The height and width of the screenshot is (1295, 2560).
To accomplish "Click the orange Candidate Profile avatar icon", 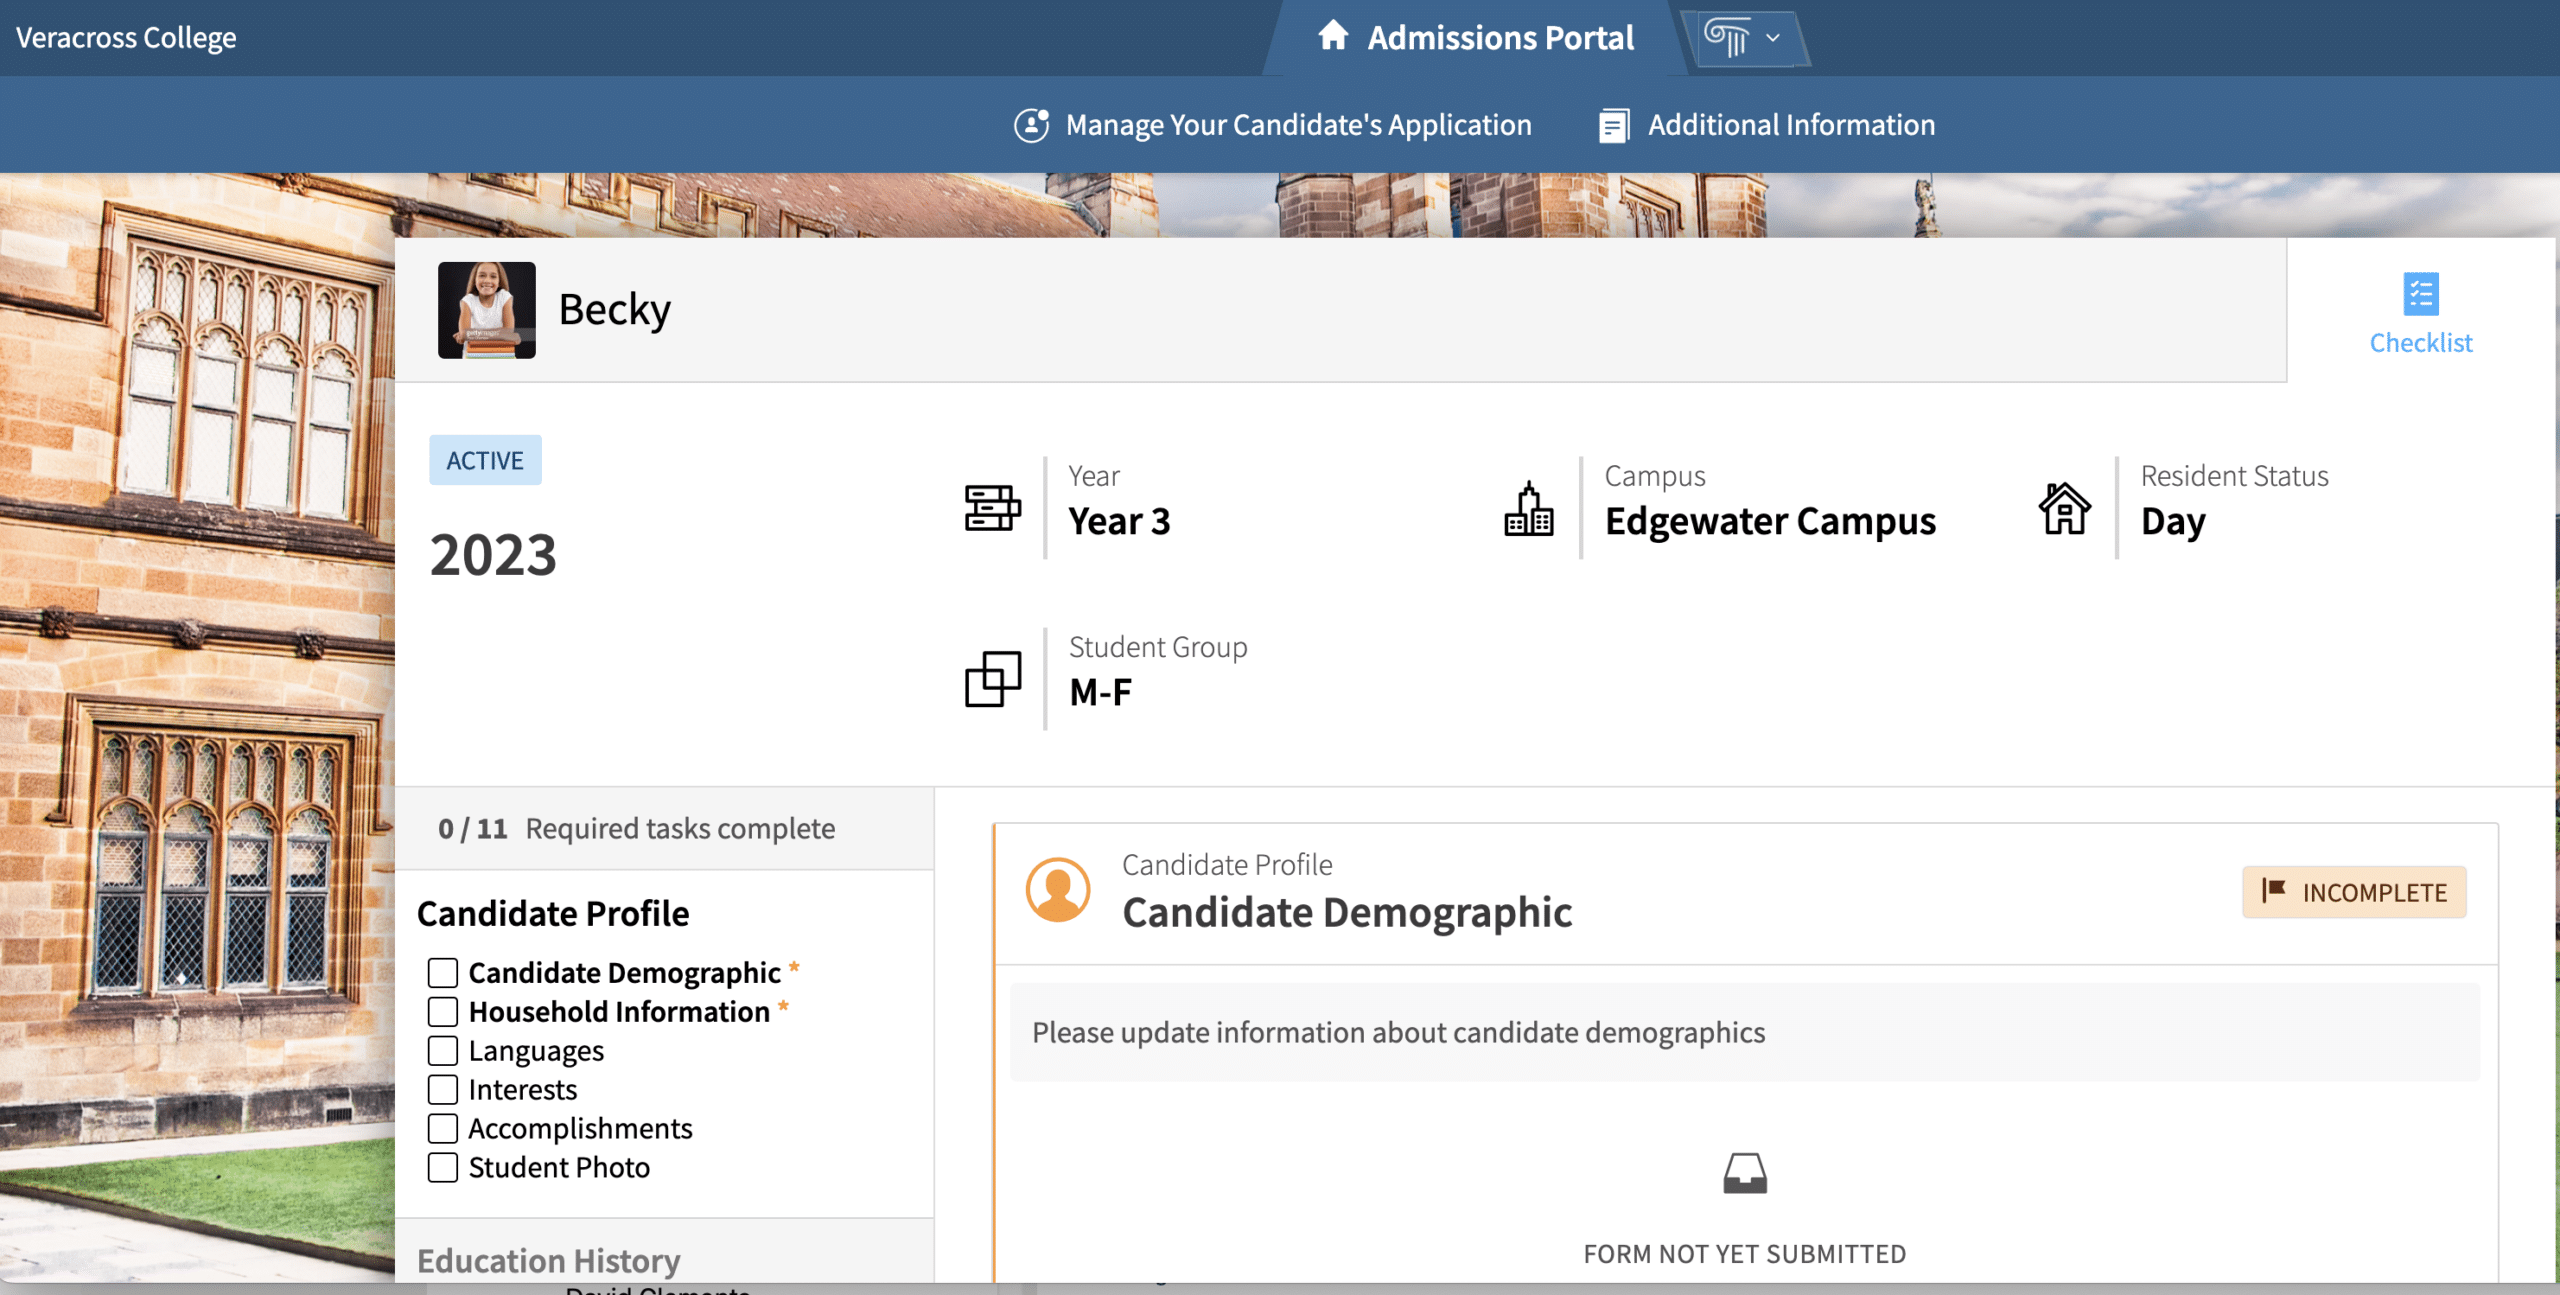I will click(x=1058, y=889).
